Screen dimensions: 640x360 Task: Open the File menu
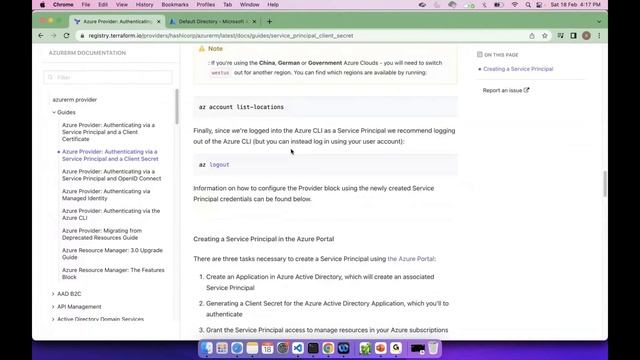pyautogui.click(x=86, y=5)
